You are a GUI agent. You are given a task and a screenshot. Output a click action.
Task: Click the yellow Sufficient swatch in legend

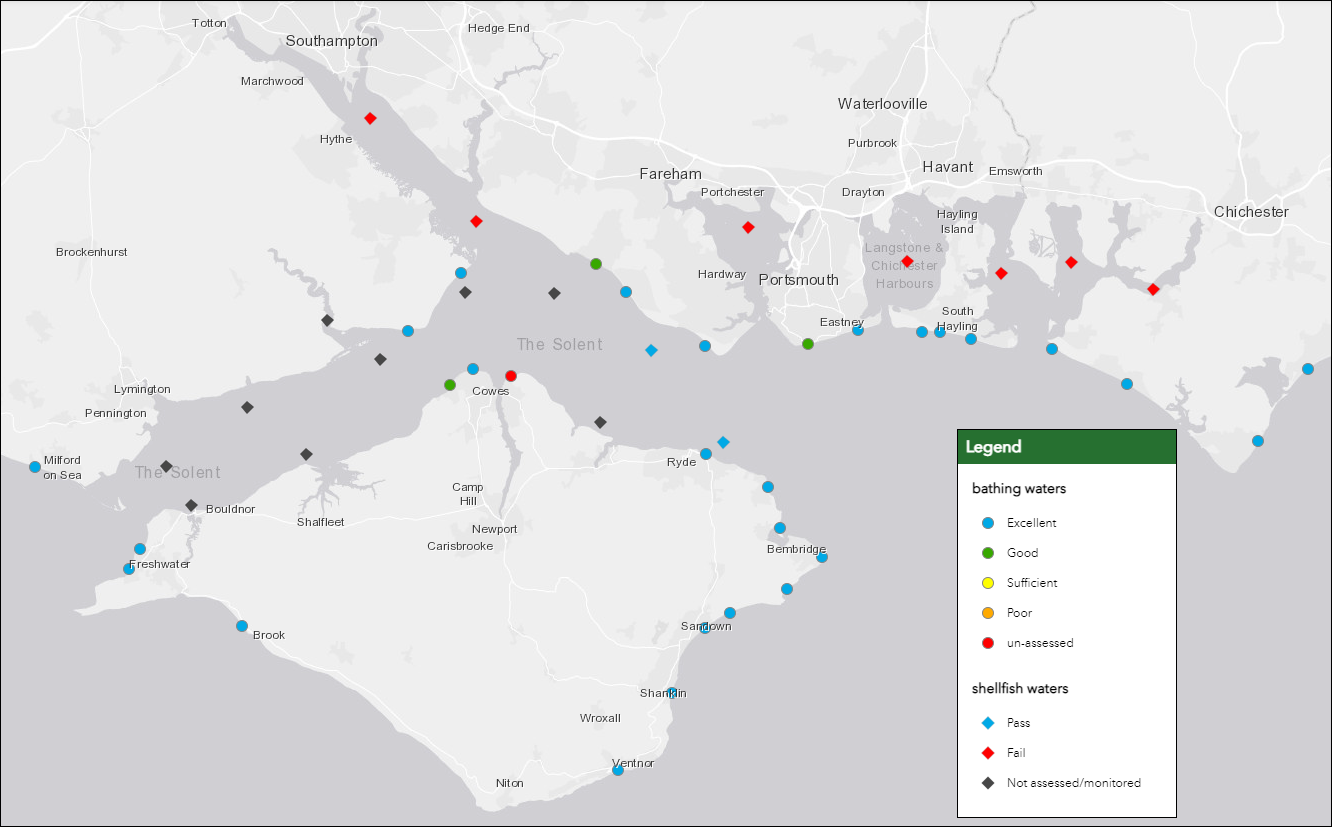(988, 583)
